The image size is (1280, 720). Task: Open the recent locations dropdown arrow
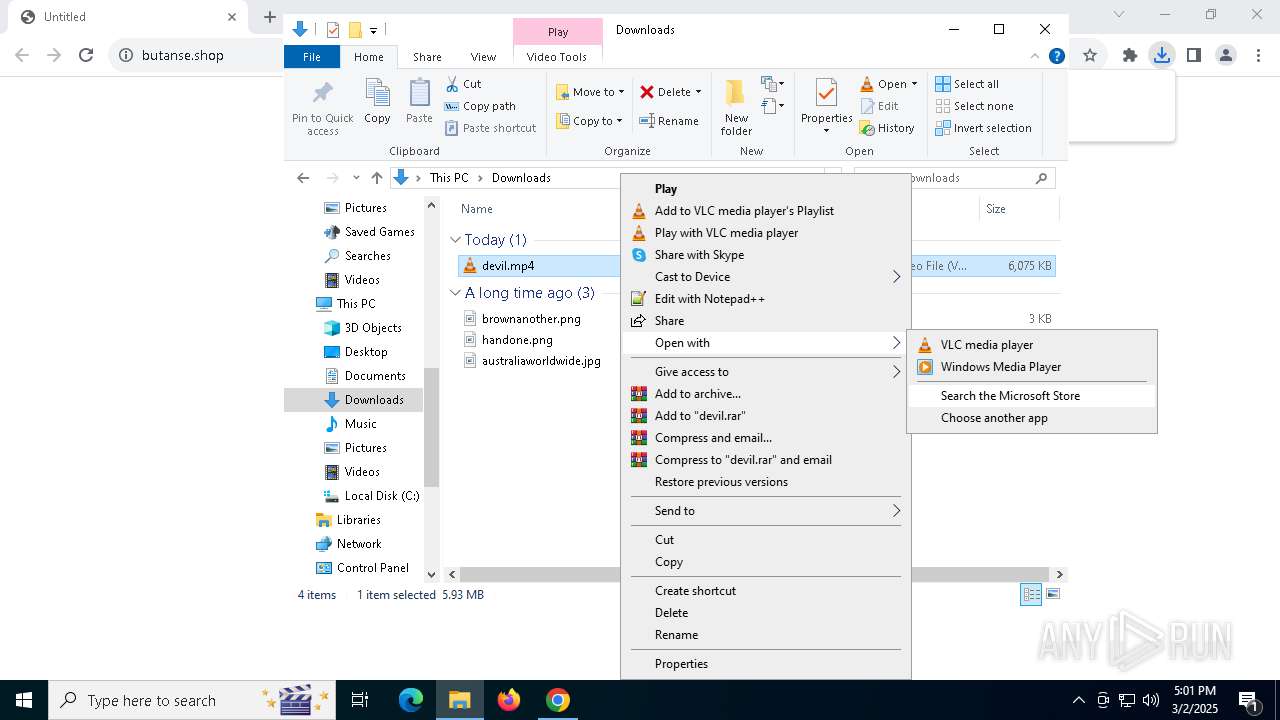click(356, 178)
